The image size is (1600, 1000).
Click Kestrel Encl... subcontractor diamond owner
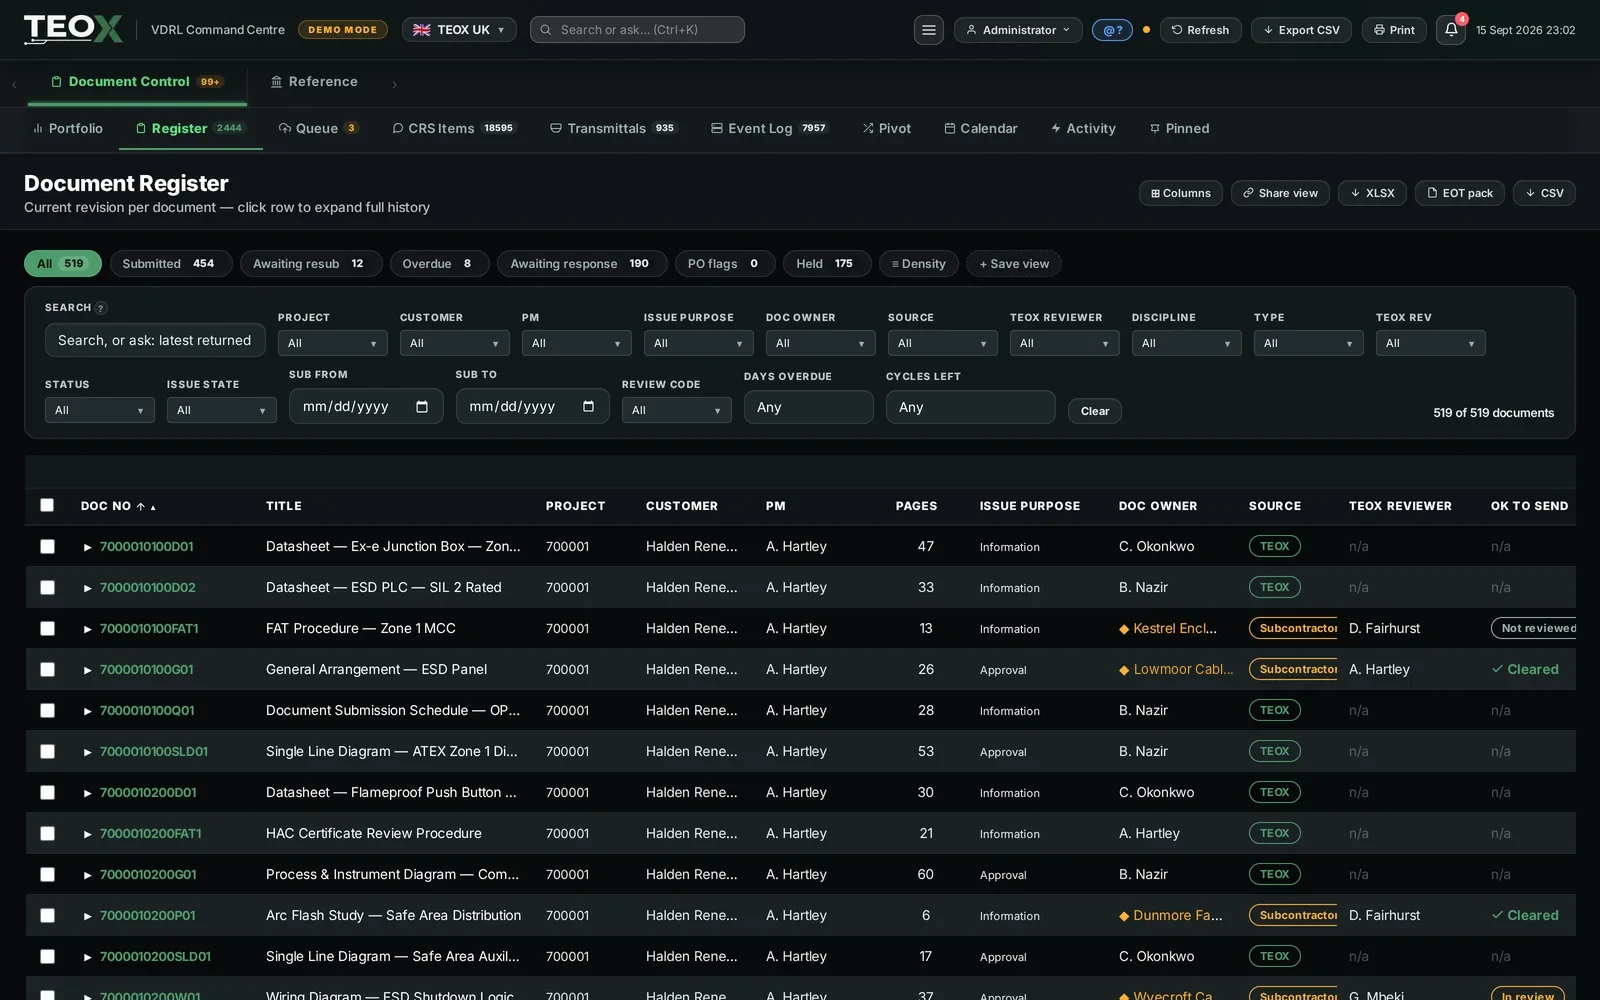pyautogui.click(x=1168, y=628)
